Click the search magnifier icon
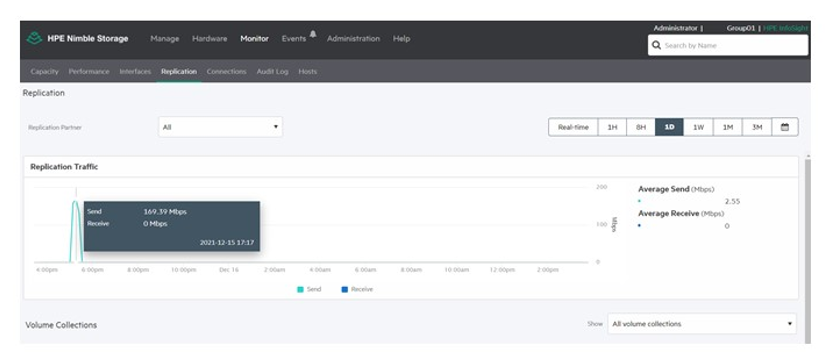Image resolution: width=830 pixels, height=363 pixels. (x=656, y=46)
